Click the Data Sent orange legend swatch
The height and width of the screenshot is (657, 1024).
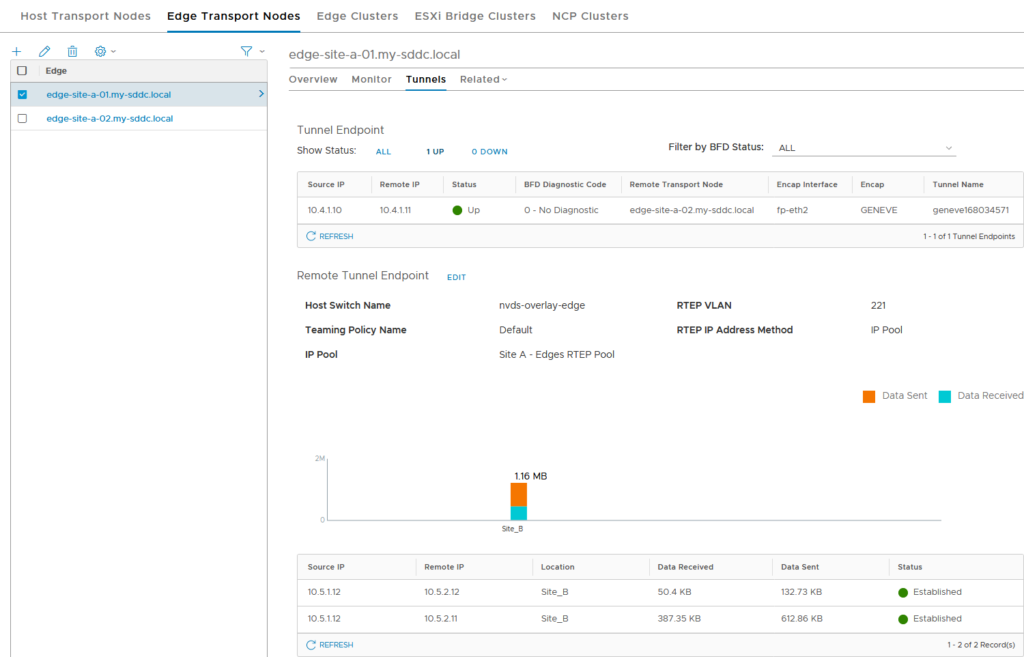pos(869,396)
